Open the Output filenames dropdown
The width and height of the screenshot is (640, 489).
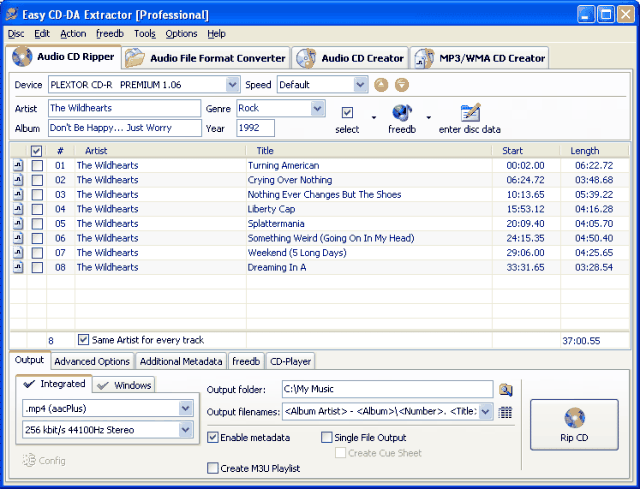pyautogui.click(x=485, y=411)
